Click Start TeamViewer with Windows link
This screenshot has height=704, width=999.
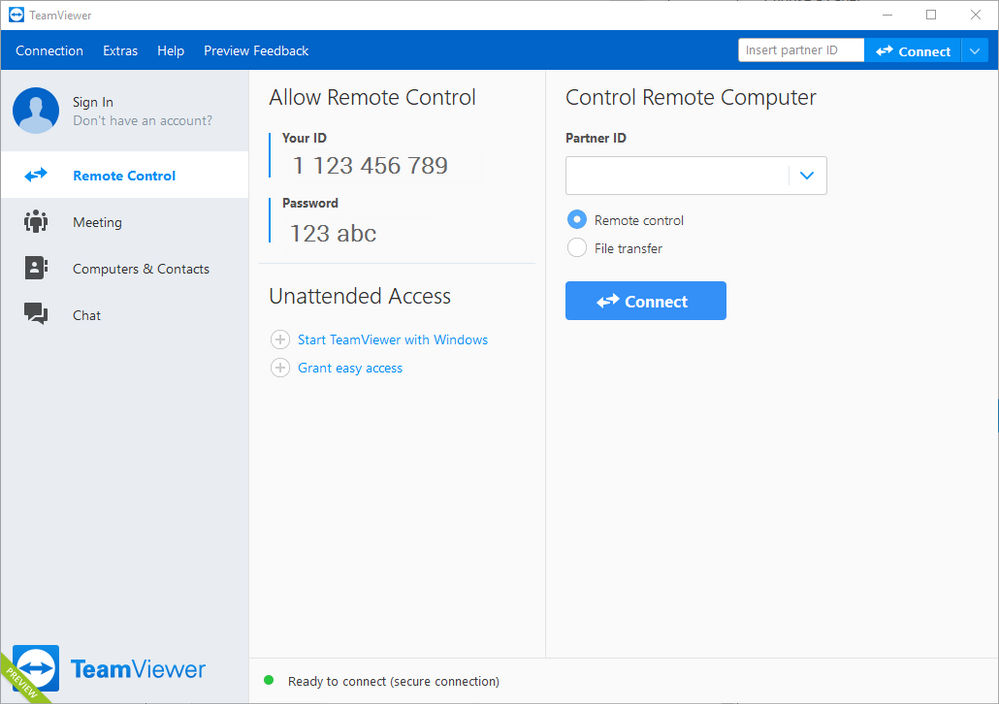(392, 340)
